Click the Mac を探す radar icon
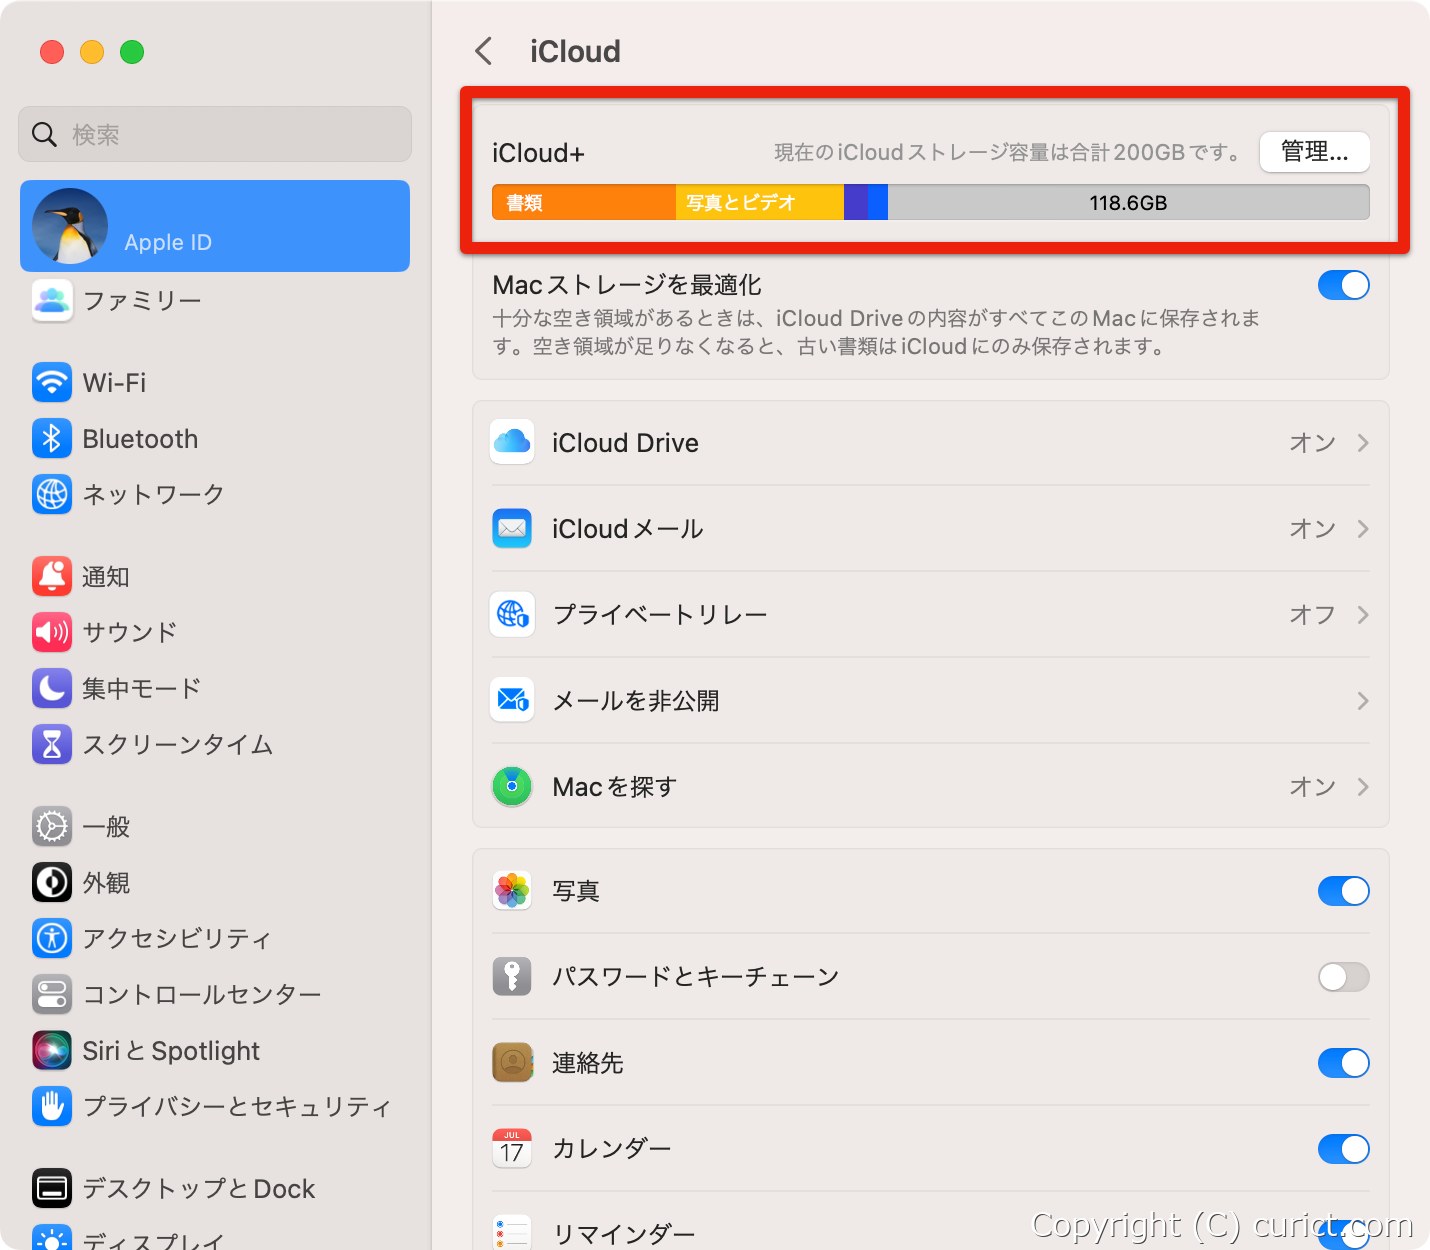1430x1250 pixels. click(512, 786)
